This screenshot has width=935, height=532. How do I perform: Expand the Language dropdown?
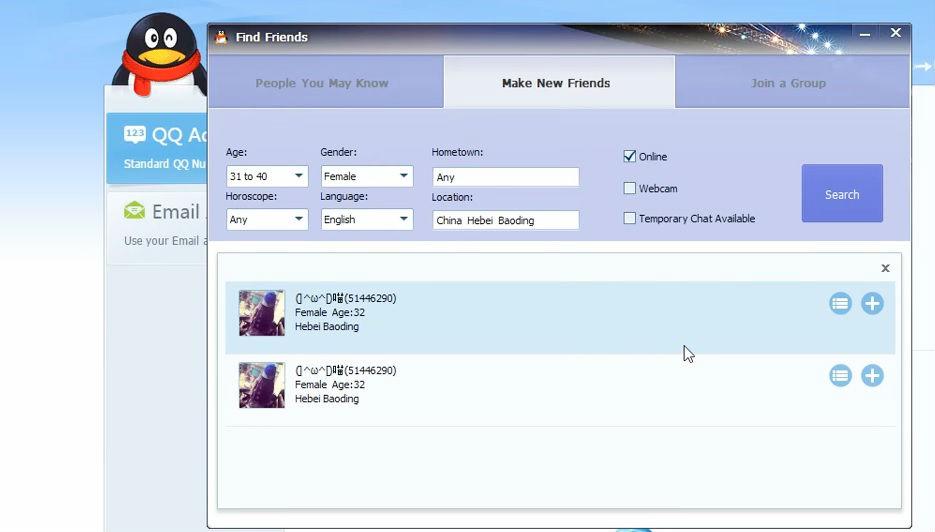tap(366, 219)
